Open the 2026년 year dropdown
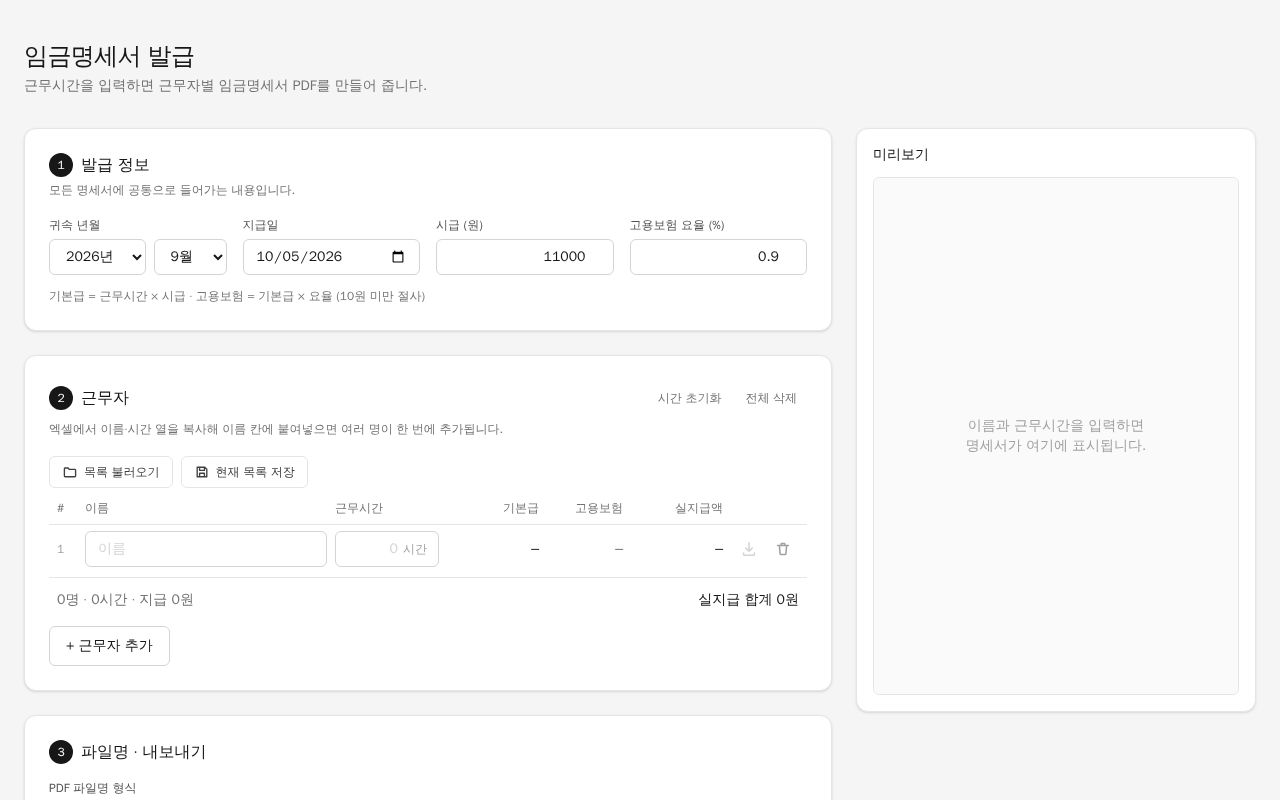The image size is (1280, 800). pyautogui.click(x=97, y=257)
